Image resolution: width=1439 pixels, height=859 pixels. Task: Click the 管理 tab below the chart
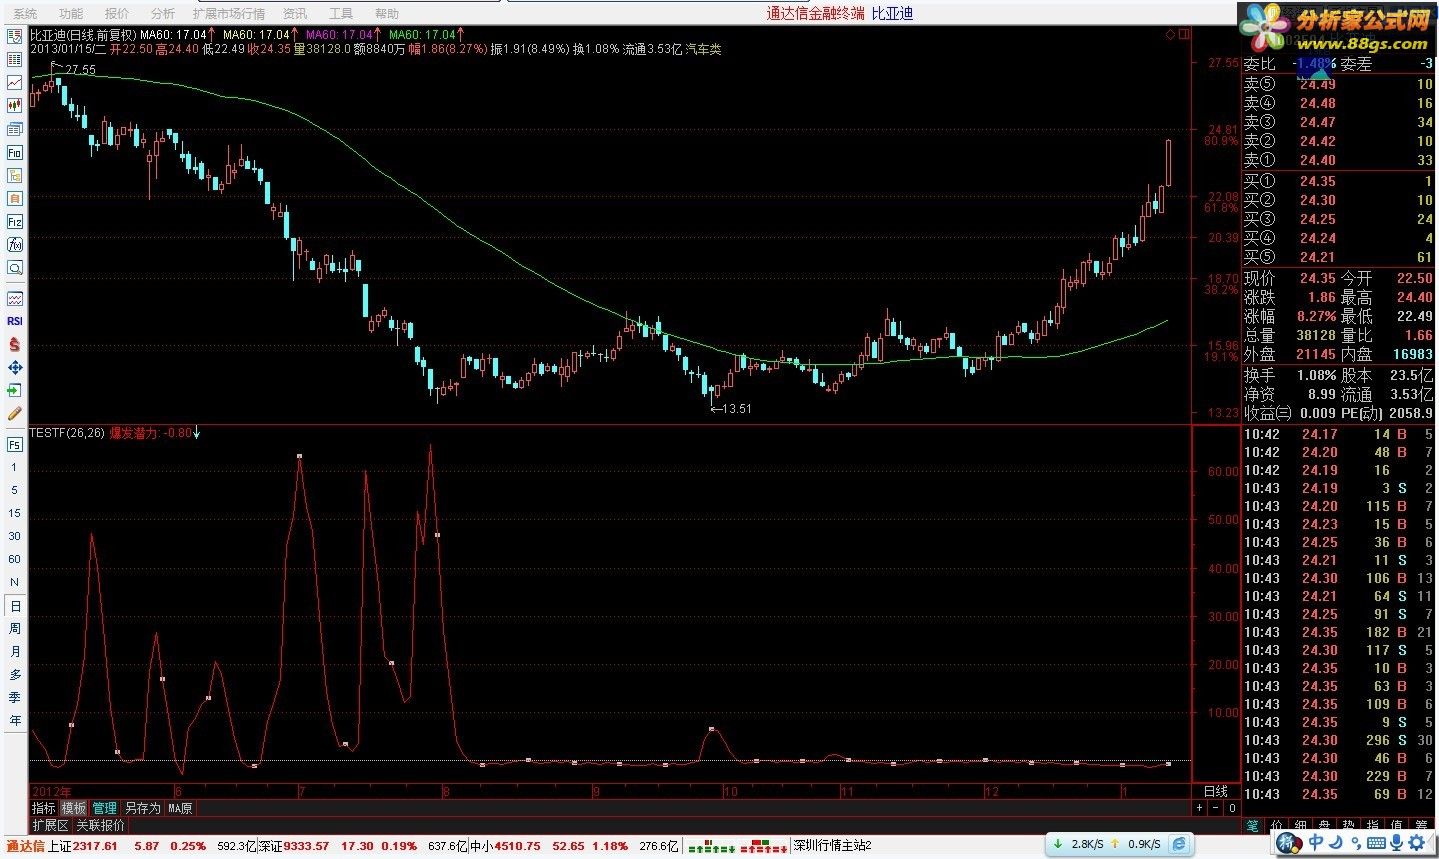coord(105,808)
